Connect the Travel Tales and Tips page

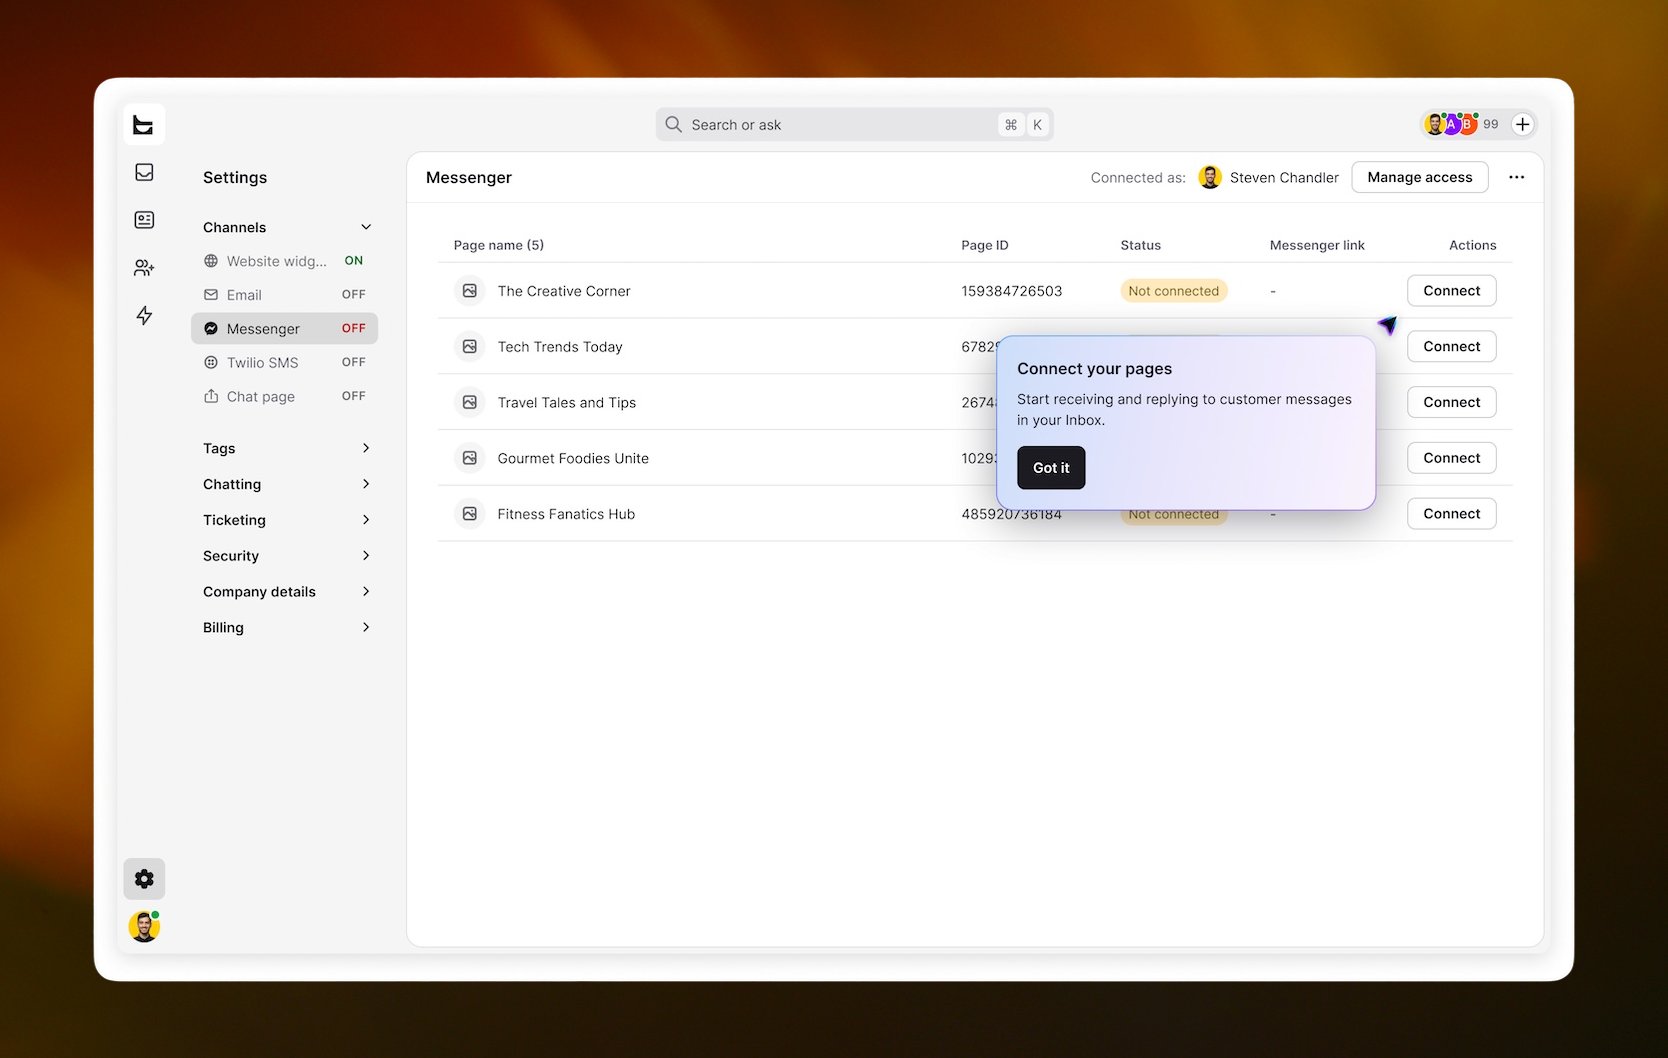tap(1451, 402)
